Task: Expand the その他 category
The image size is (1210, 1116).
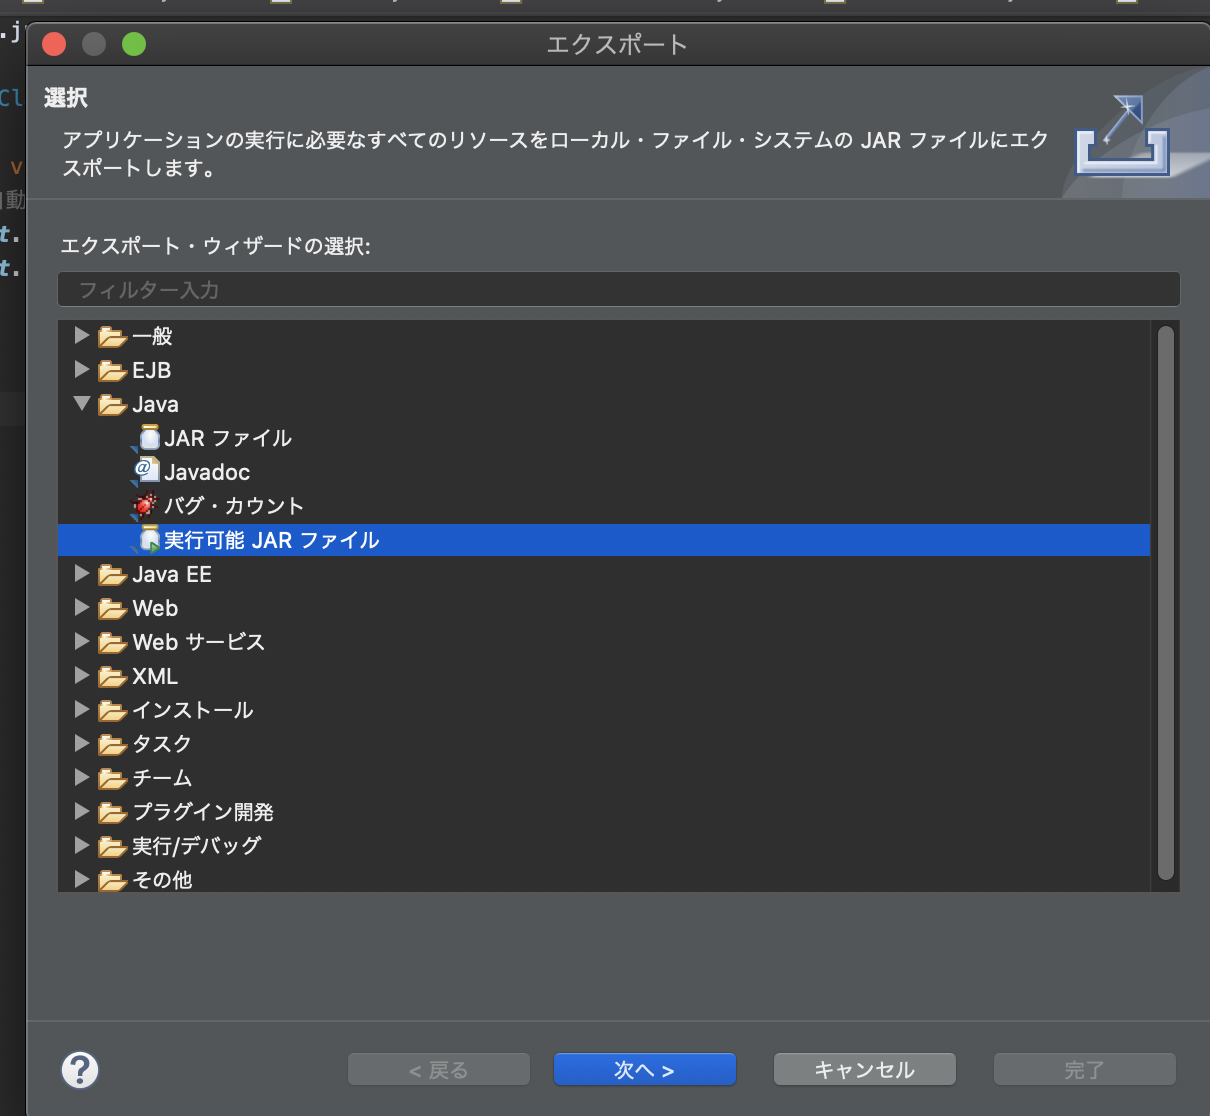Action: [81, 879]
